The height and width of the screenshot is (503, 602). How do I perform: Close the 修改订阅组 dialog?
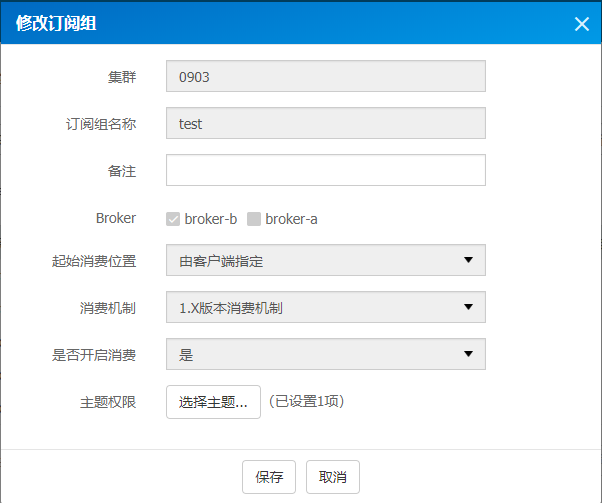tap(582, 24)
